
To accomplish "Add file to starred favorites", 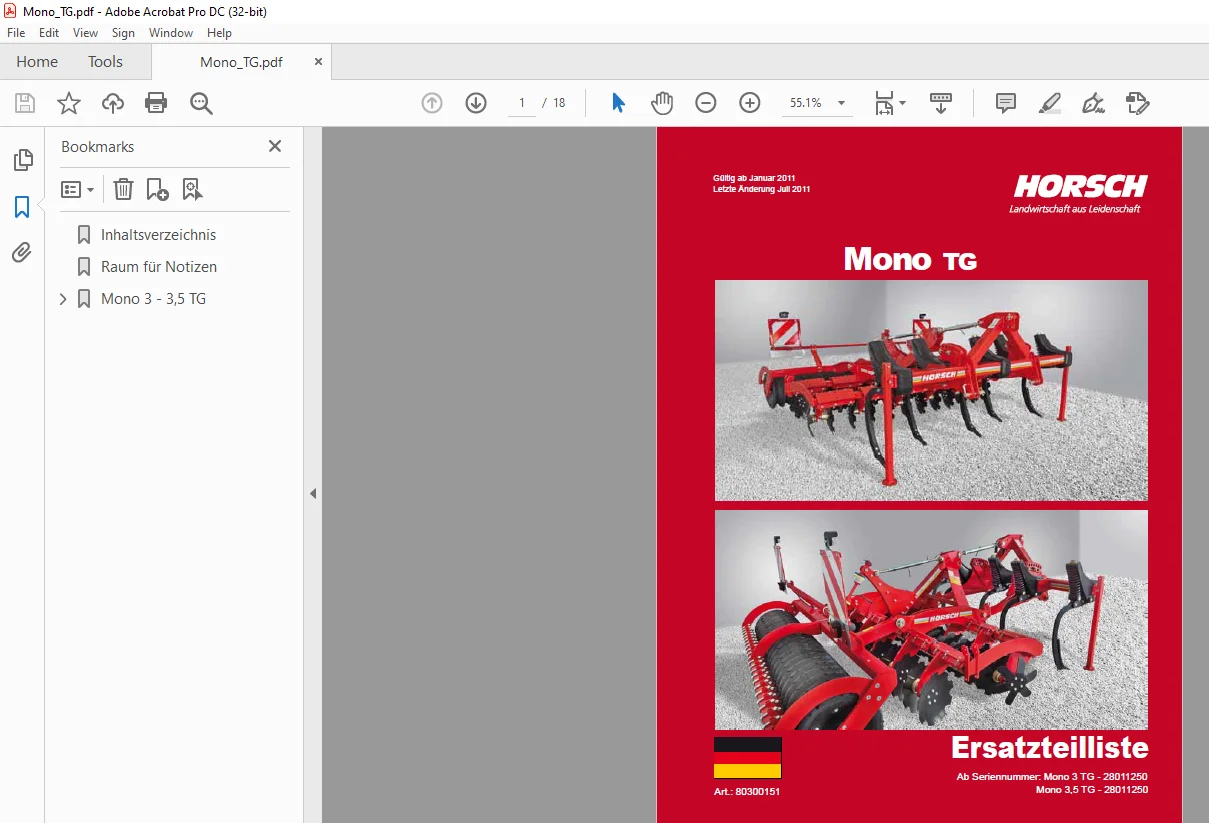I will (x=69, y=103).
